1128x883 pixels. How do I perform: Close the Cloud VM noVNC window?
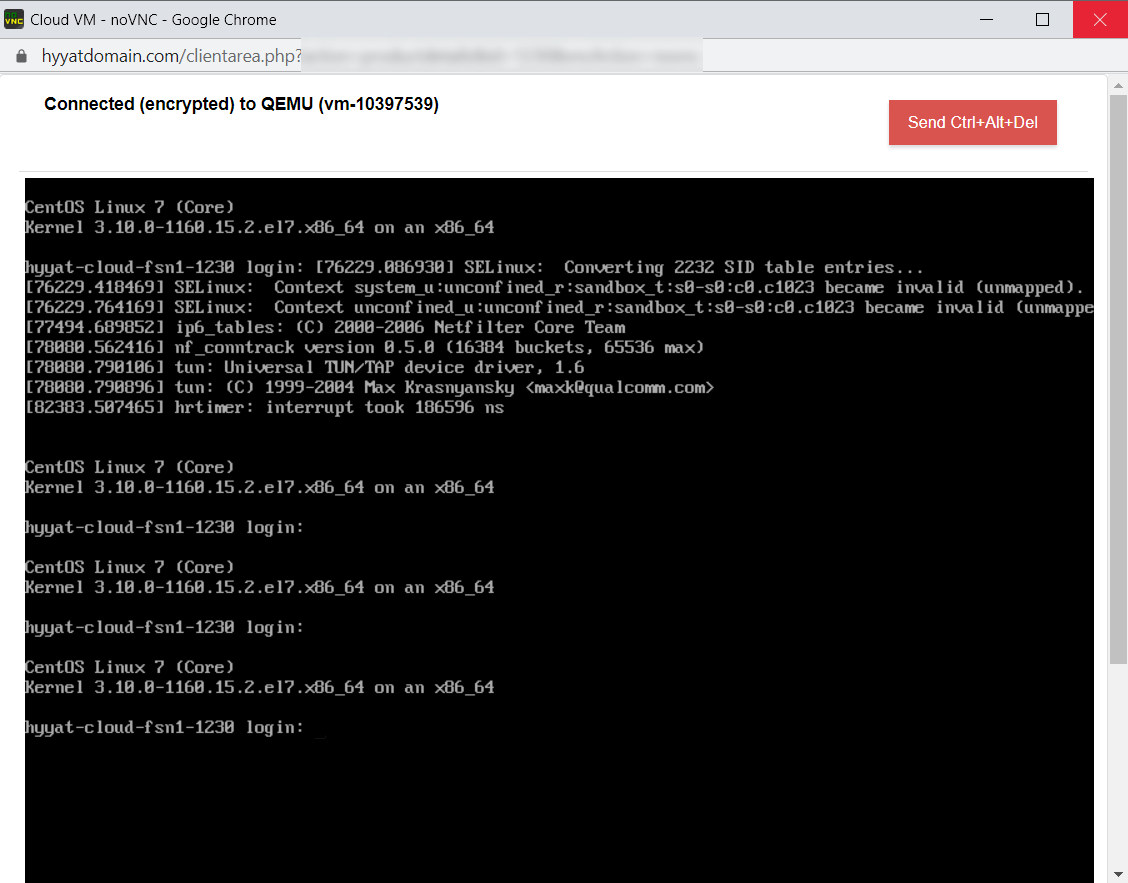(x=1100, y=19)
